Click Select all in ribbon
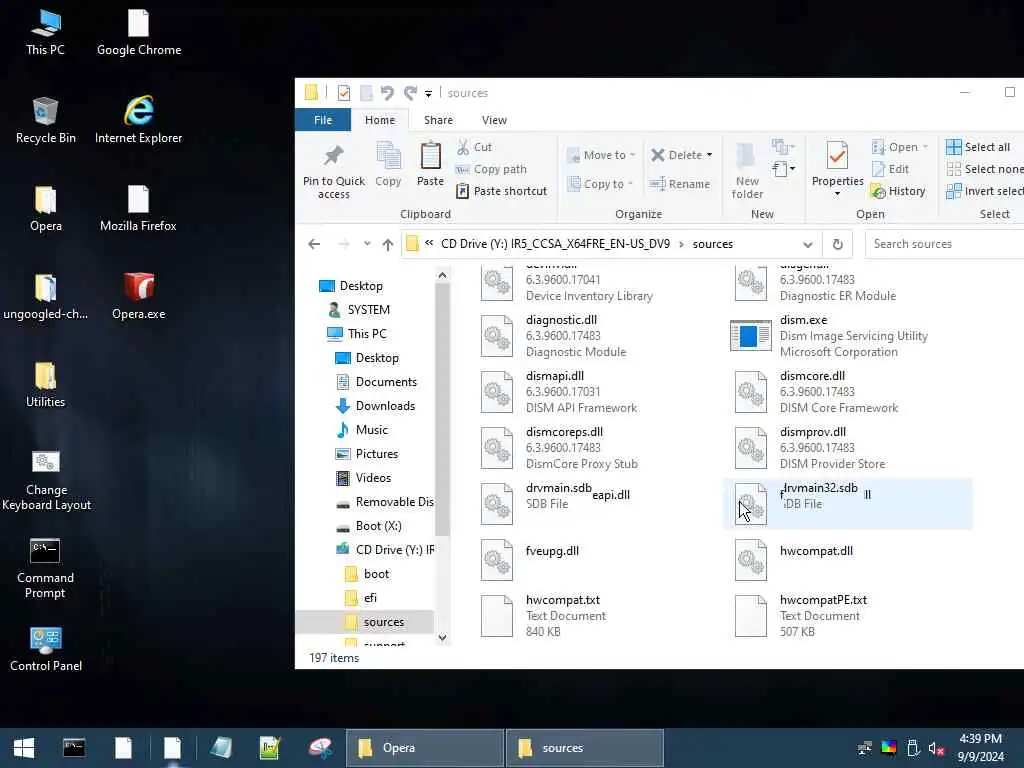This screenshot has width=1024, height=768. (x=978, y=147)
